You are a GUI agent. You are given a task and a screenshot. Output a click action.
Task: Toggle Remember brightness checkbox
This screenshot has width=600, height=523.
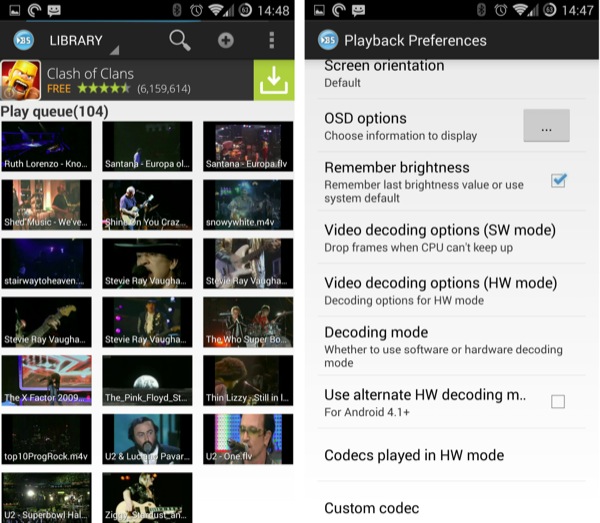tap(558, 180)
